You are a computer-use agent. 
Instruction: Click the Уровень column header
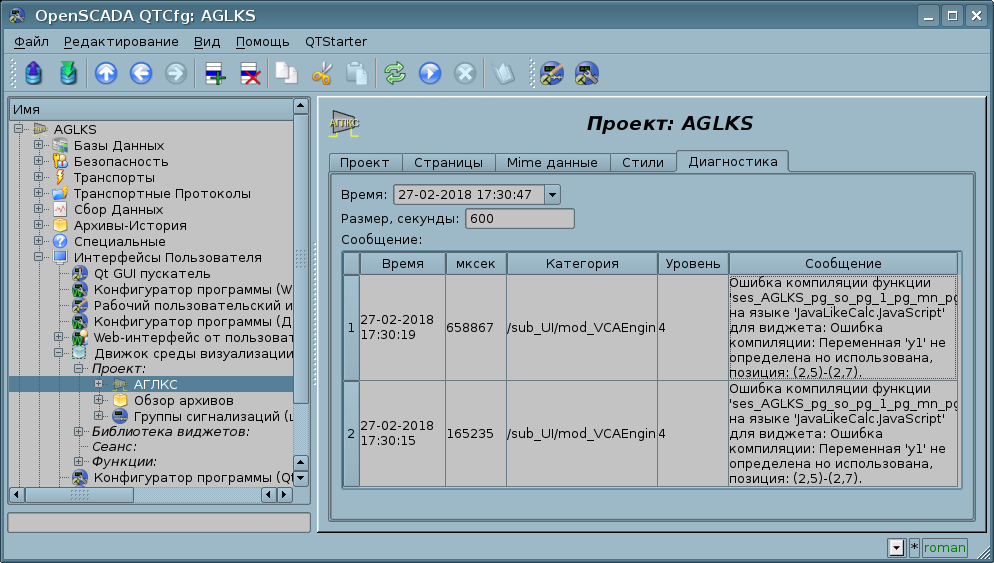[693, 264]
